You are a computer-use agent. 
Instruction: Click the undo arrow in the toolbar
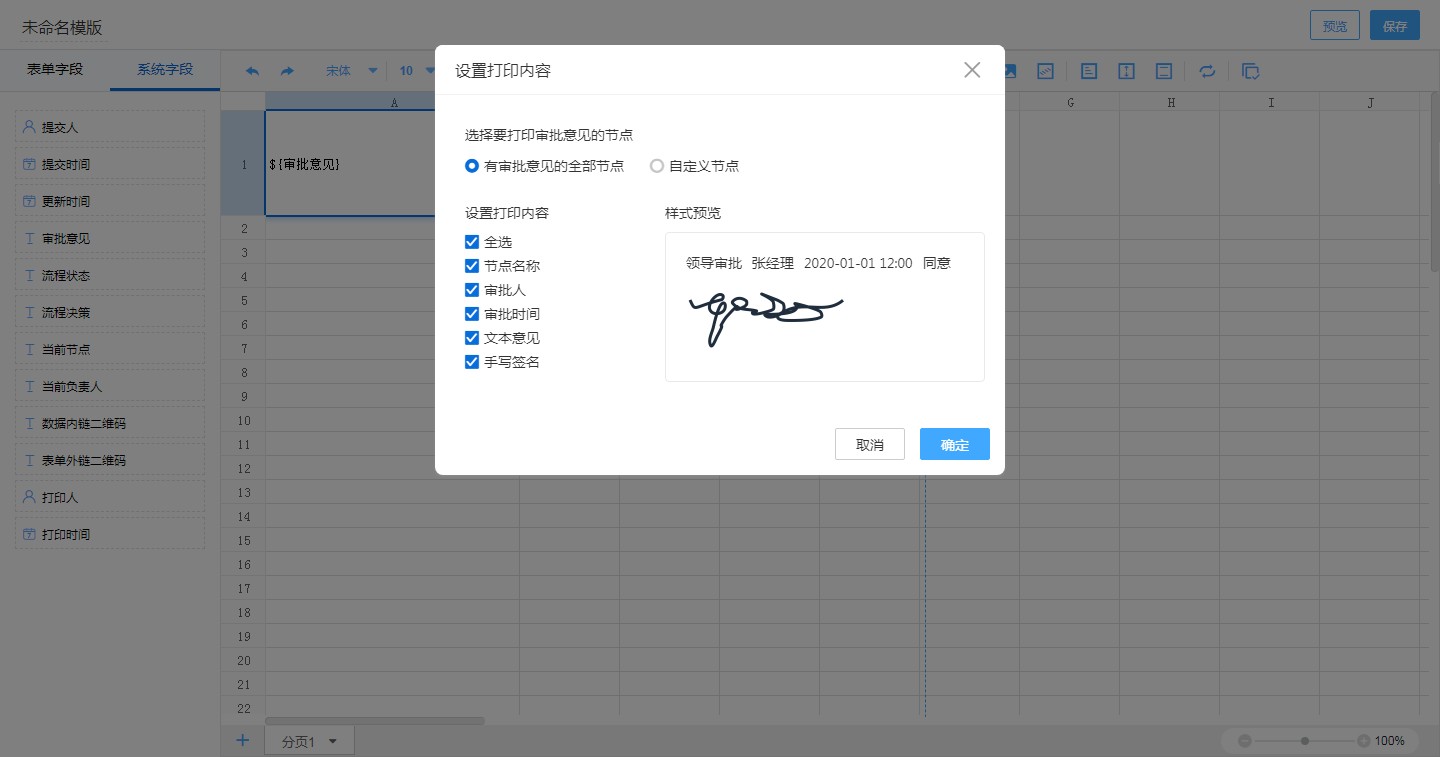tap(252, 71)
